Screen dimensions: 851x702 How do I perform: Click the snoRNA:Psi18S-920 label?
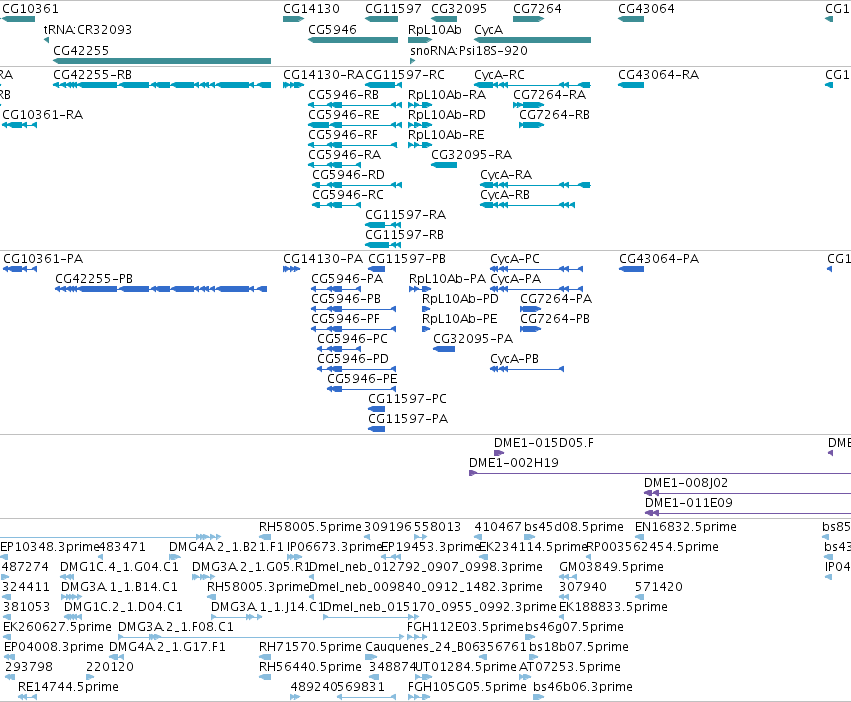469,50
